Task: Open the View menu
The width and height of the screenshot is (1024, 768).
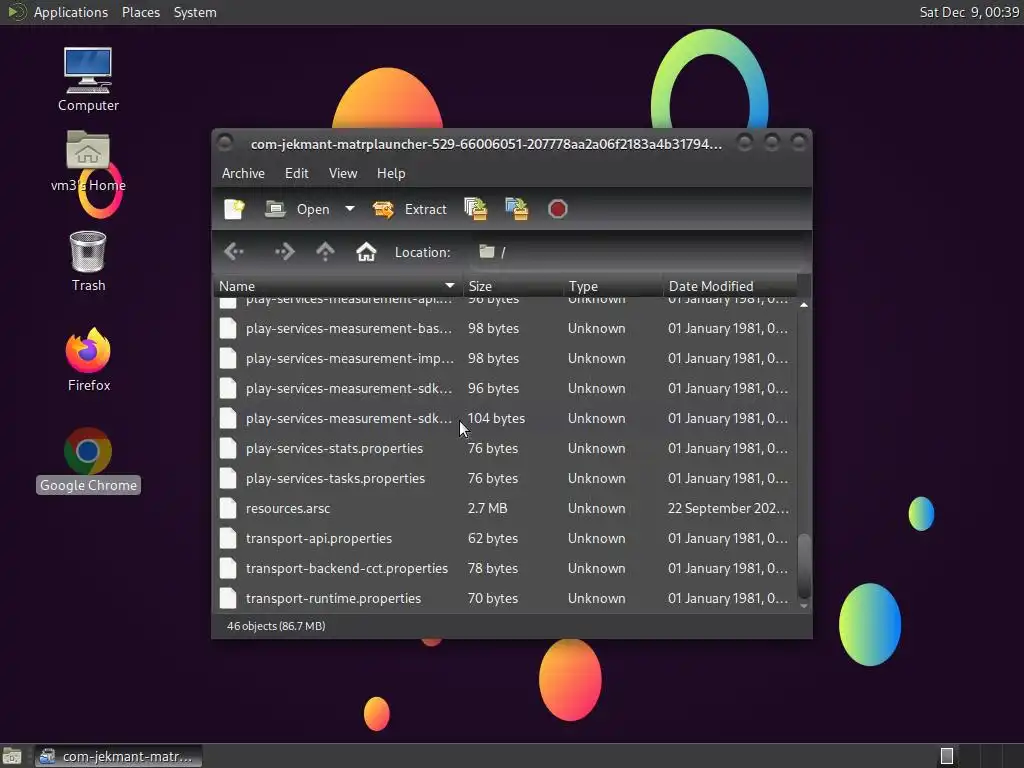Action: tap(343, 173)
